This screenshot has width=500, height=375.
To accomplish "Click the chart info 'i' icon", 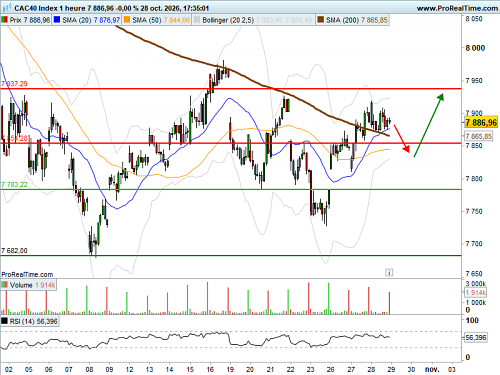I will pos(389,273).
